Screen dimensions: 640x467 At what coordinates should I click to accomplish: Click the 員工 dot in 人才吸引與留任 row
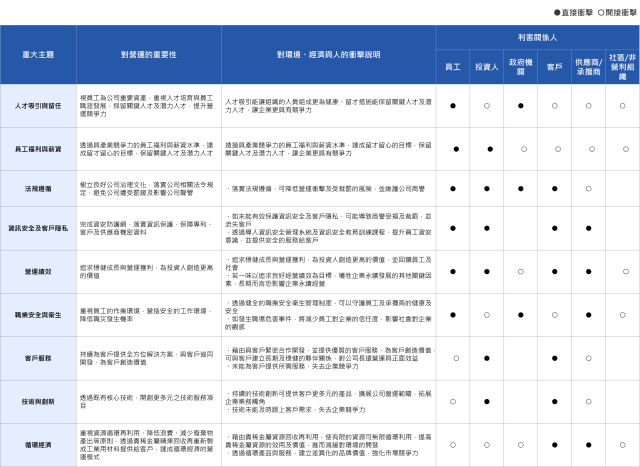pyautogui.click(x=453, y=105)
